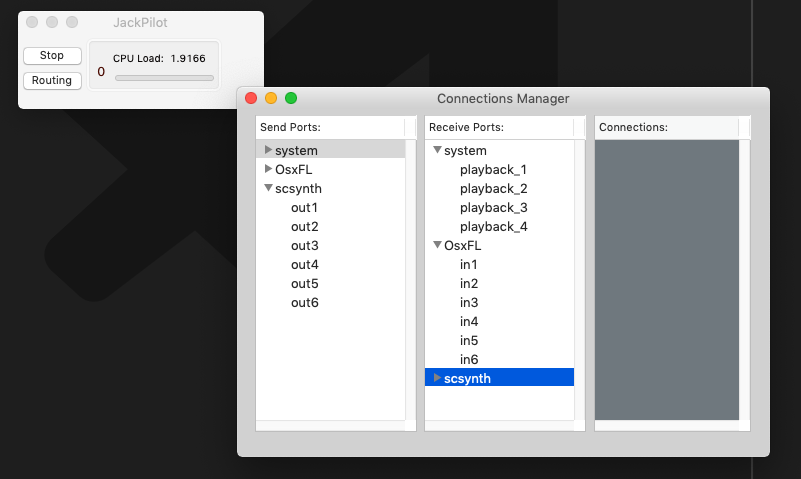Expand the scsynth group in Receive Ports
This screenshot has width=801, height=479.
(x=437, y=378)
